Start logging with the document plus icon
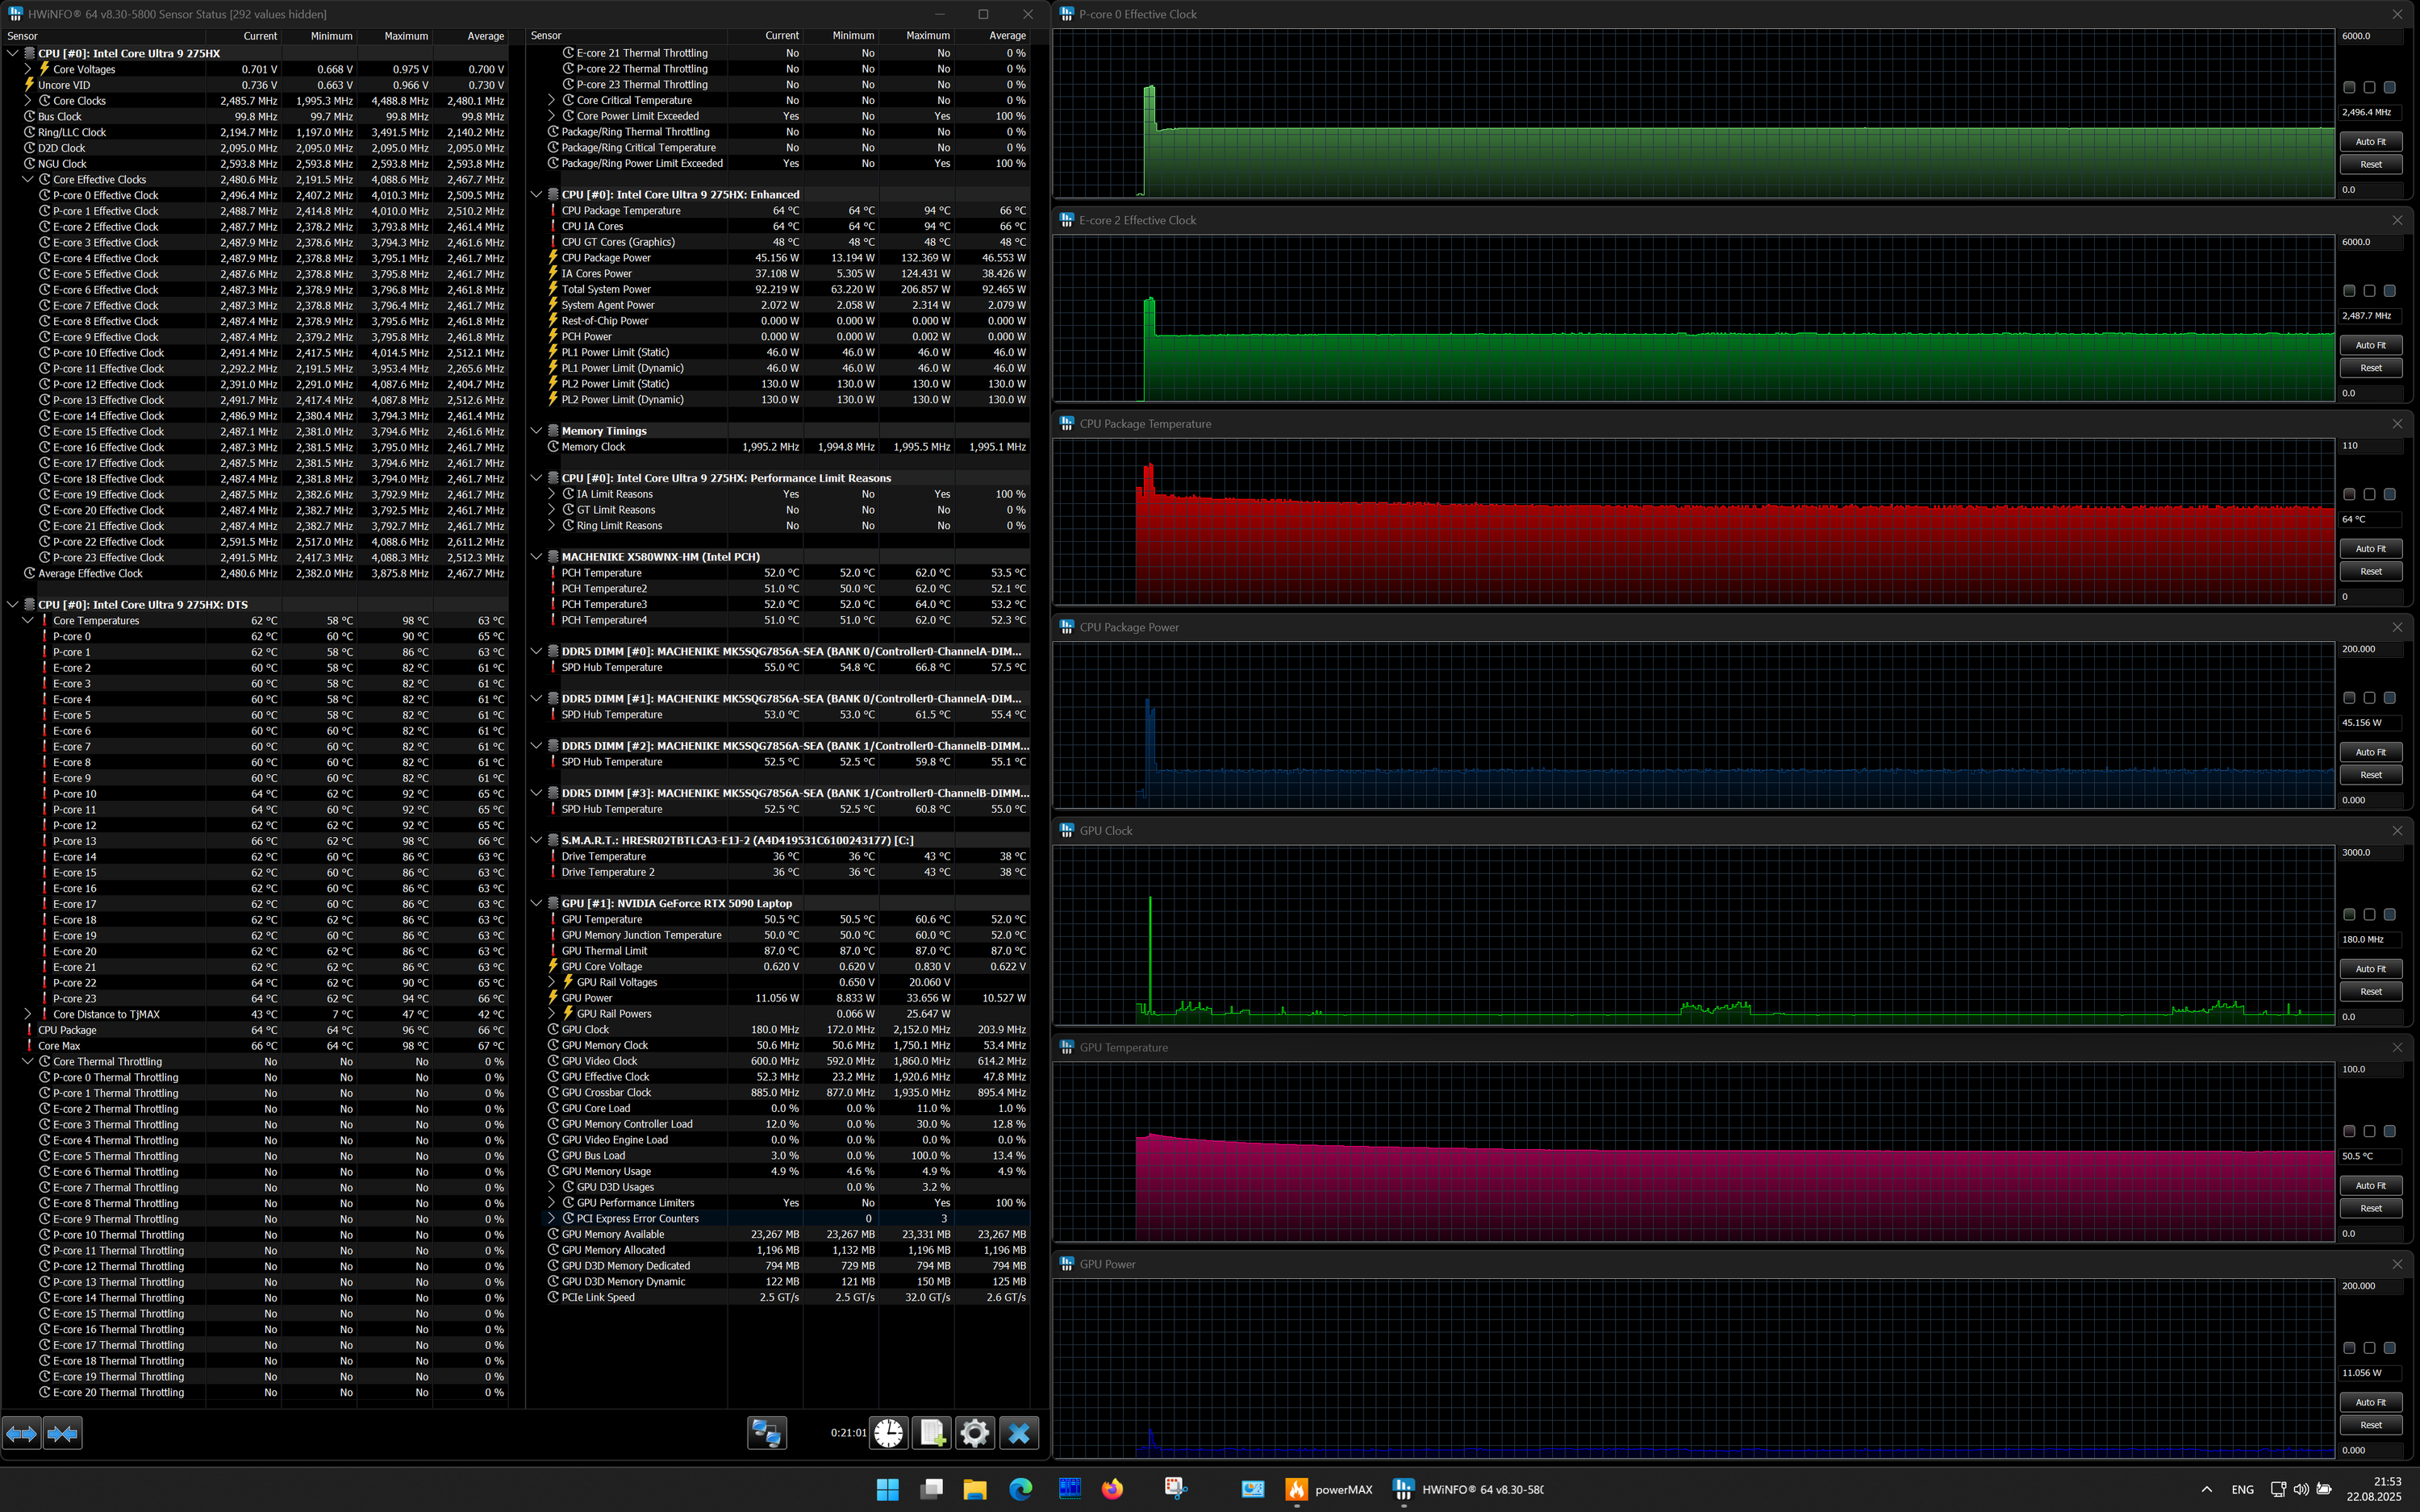The image size is (2420, 1512). click(x=932, y=1433)
